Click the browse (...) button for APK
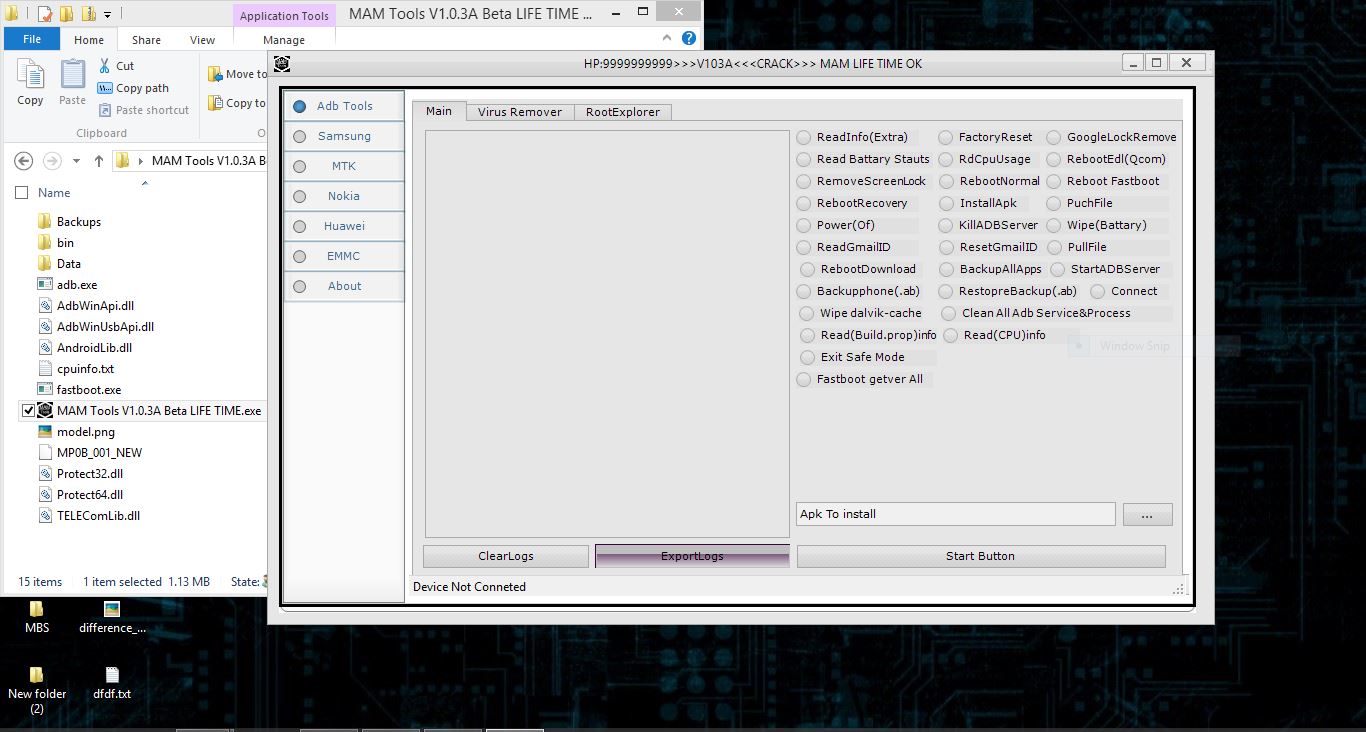1366x732 pixels. click(x=1147, y=514)
